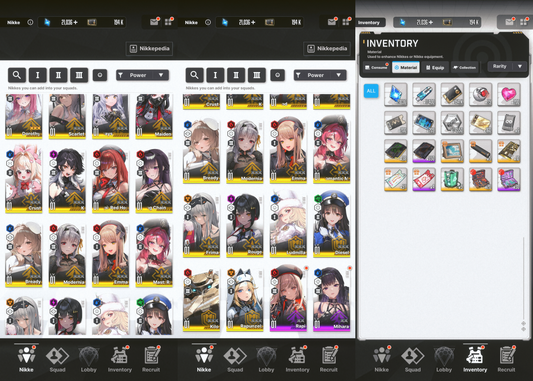Screen dimensions: 533x381
Task: Switch to Material tab in Inventory
Action: pyautogui.click(x=406, y=67)
